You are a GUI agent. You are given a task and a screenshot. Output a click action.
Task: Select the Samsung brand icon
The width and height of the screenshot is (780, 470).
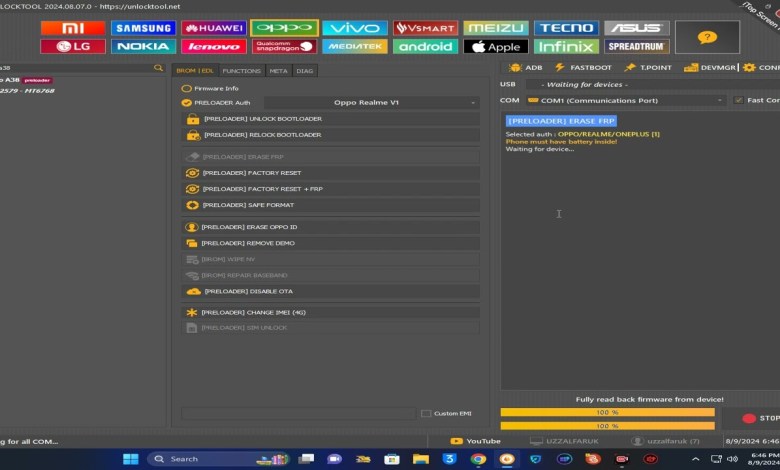tap(143, 28)
